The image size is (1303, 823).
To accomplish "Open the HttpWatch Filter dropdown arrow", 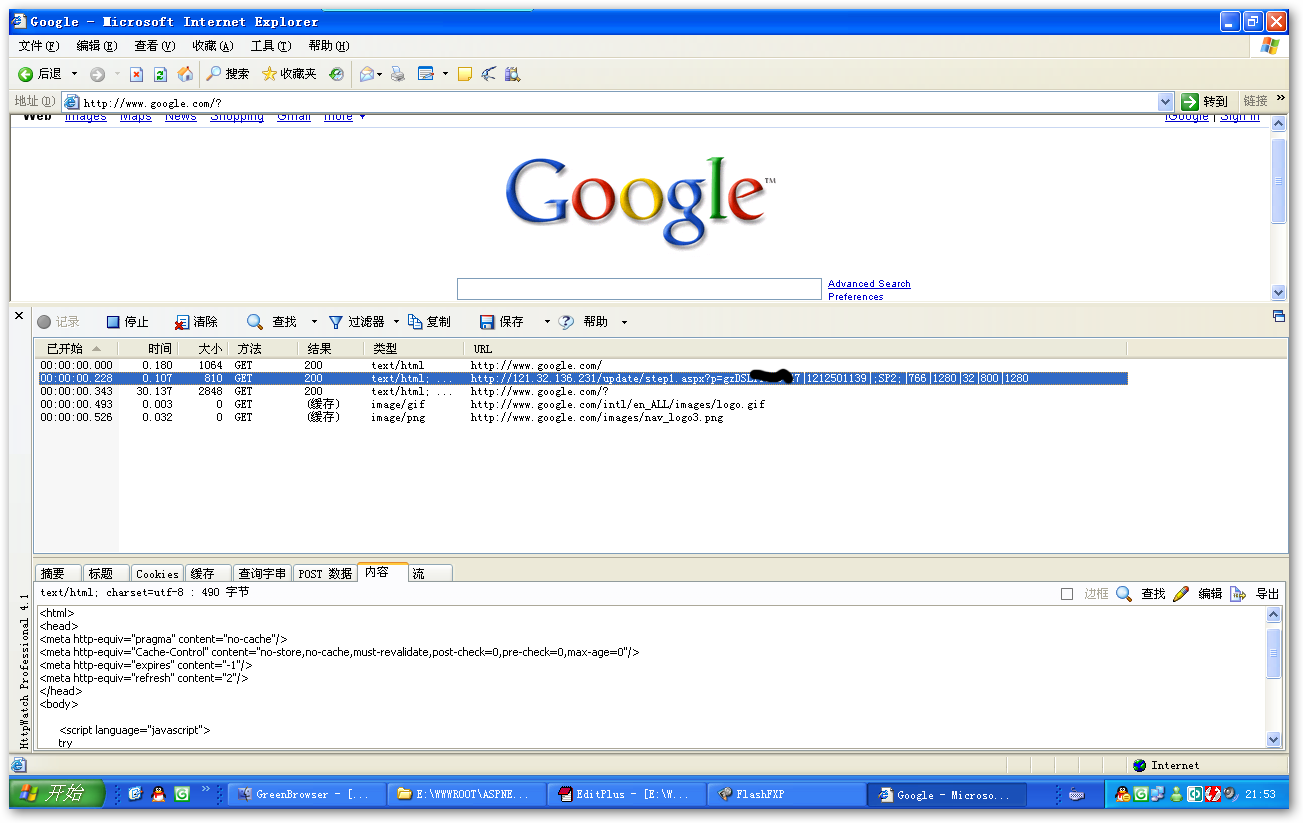I will click(x=396, y=322).
